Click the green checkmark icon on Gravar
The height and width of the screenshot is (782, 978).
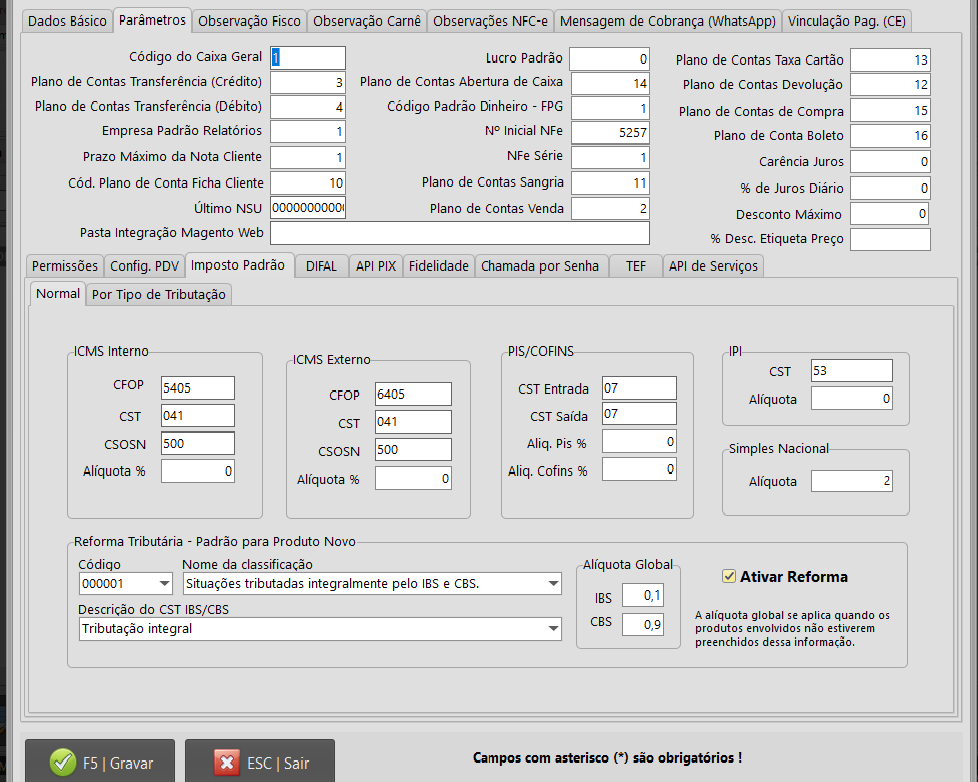[62, 762]
